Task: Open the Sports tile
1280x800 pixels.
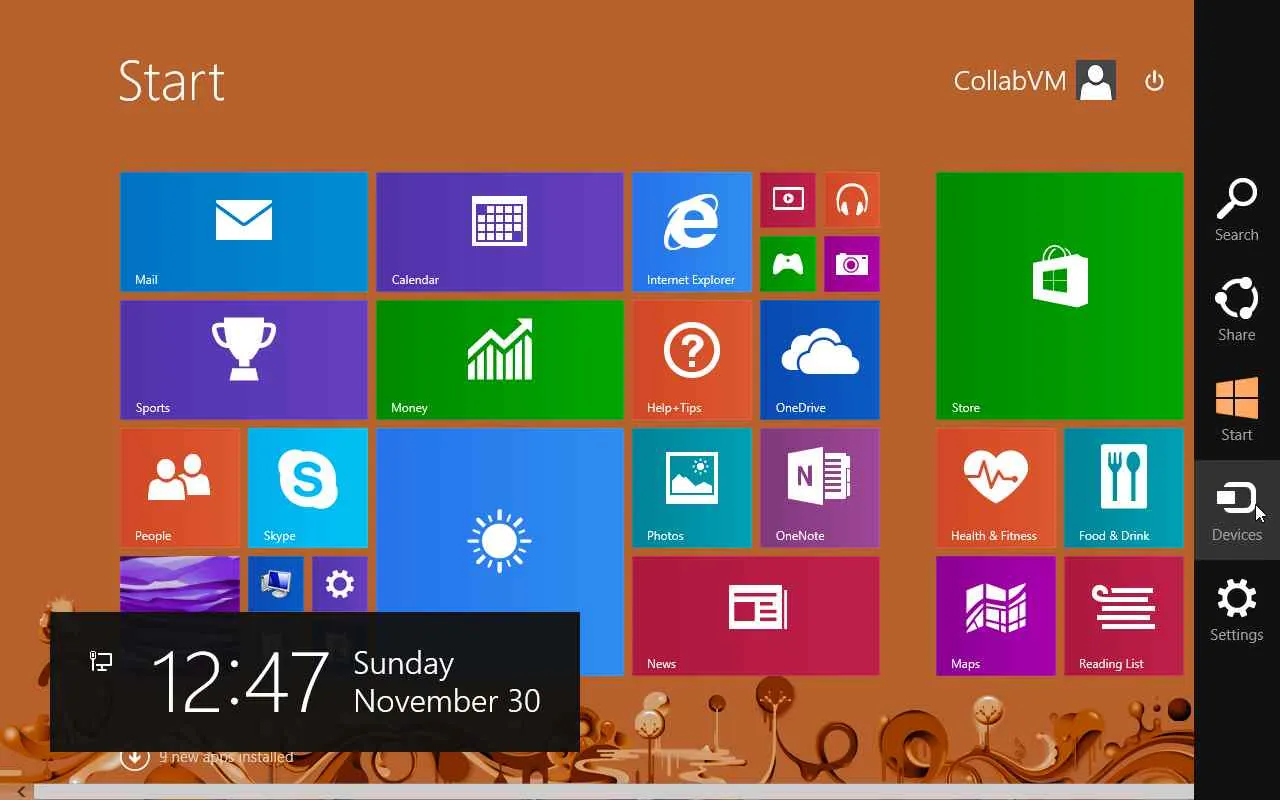Action: (x=244, y=360)
